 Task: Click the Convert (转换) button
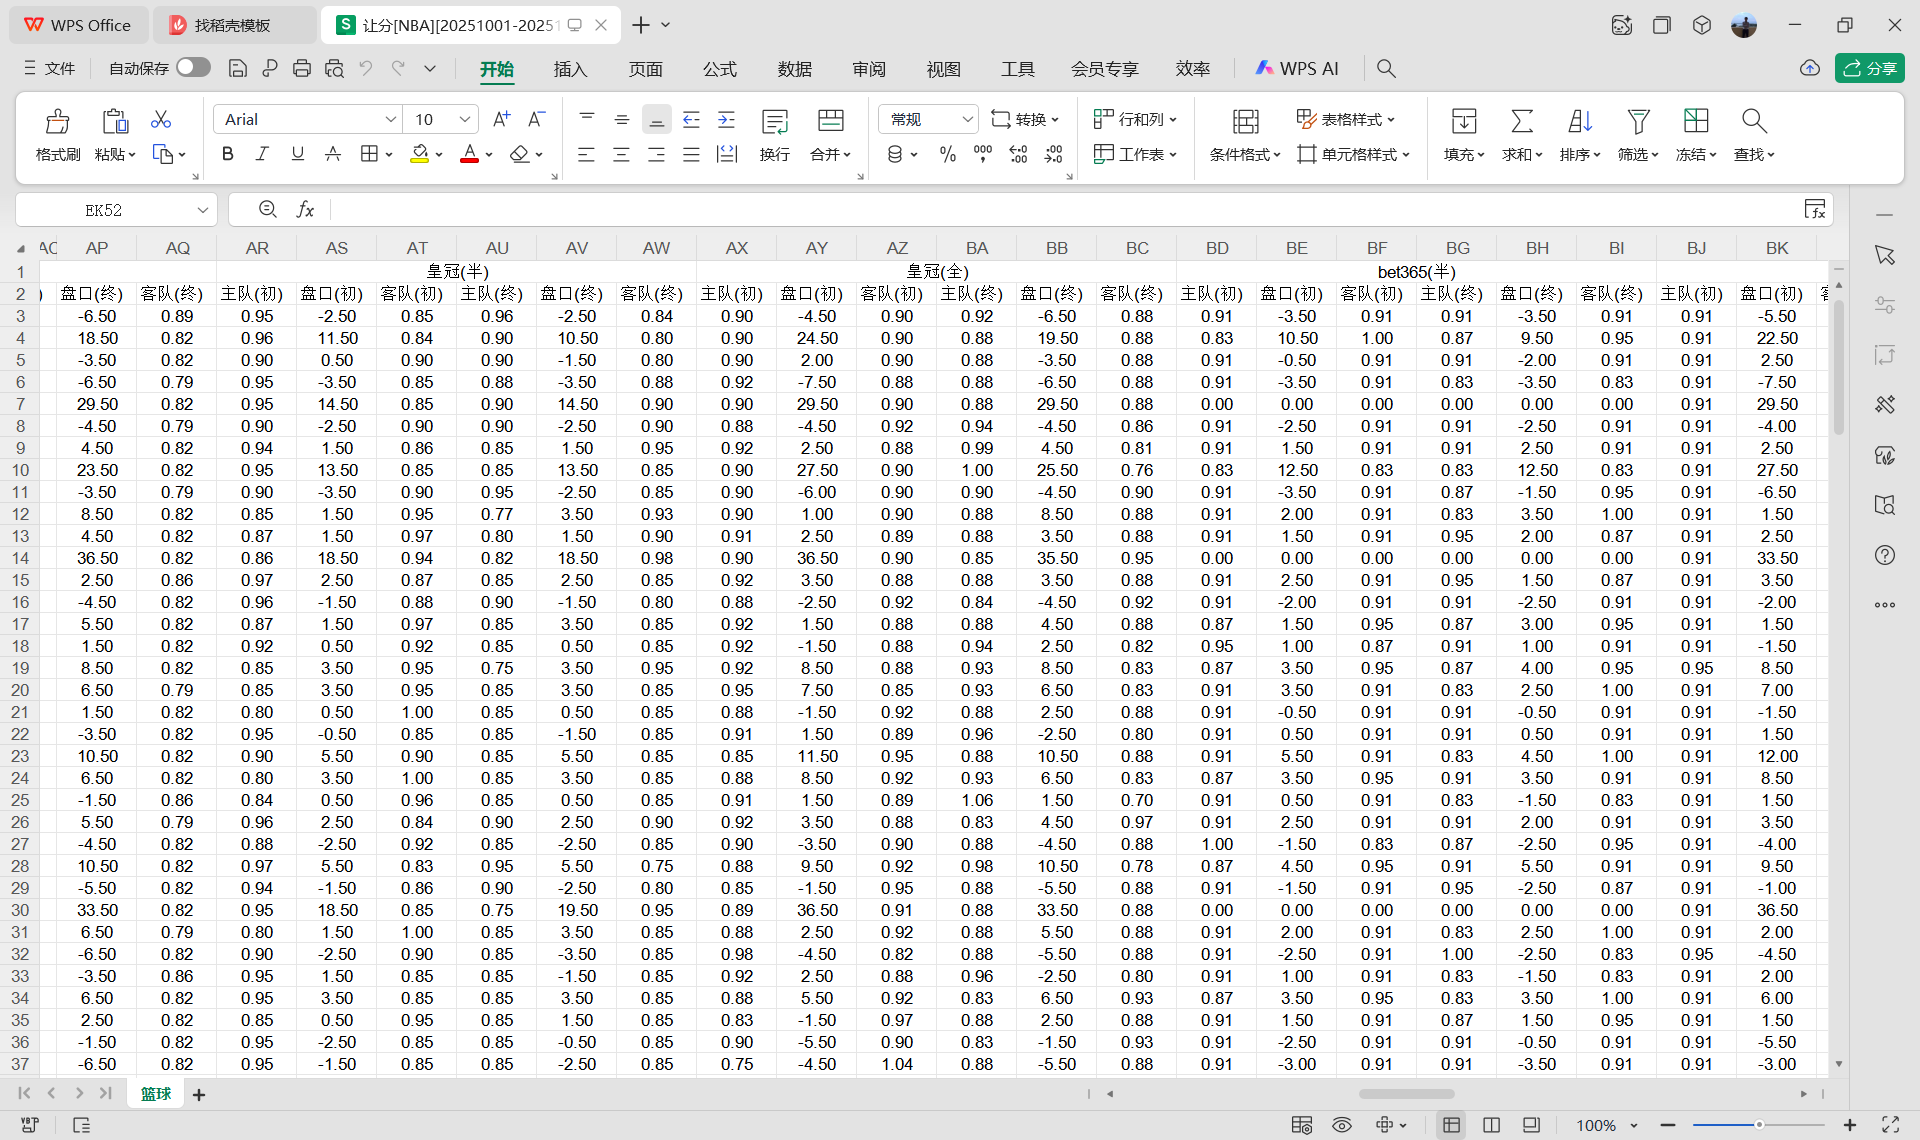(1024, 119)
